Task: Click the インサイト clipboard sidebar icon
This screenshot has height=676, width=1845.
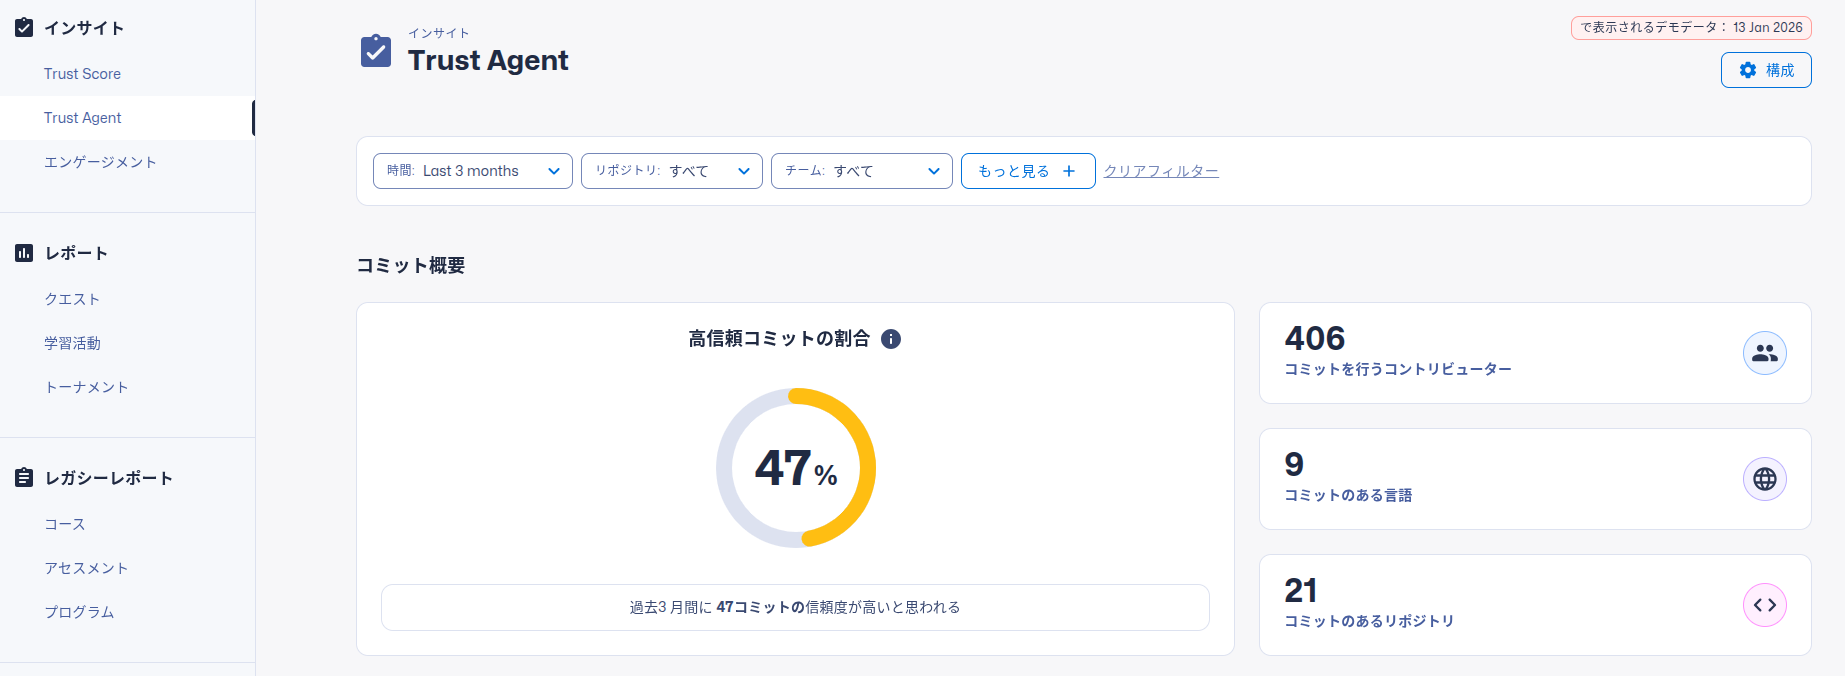Action: [24, 28]
